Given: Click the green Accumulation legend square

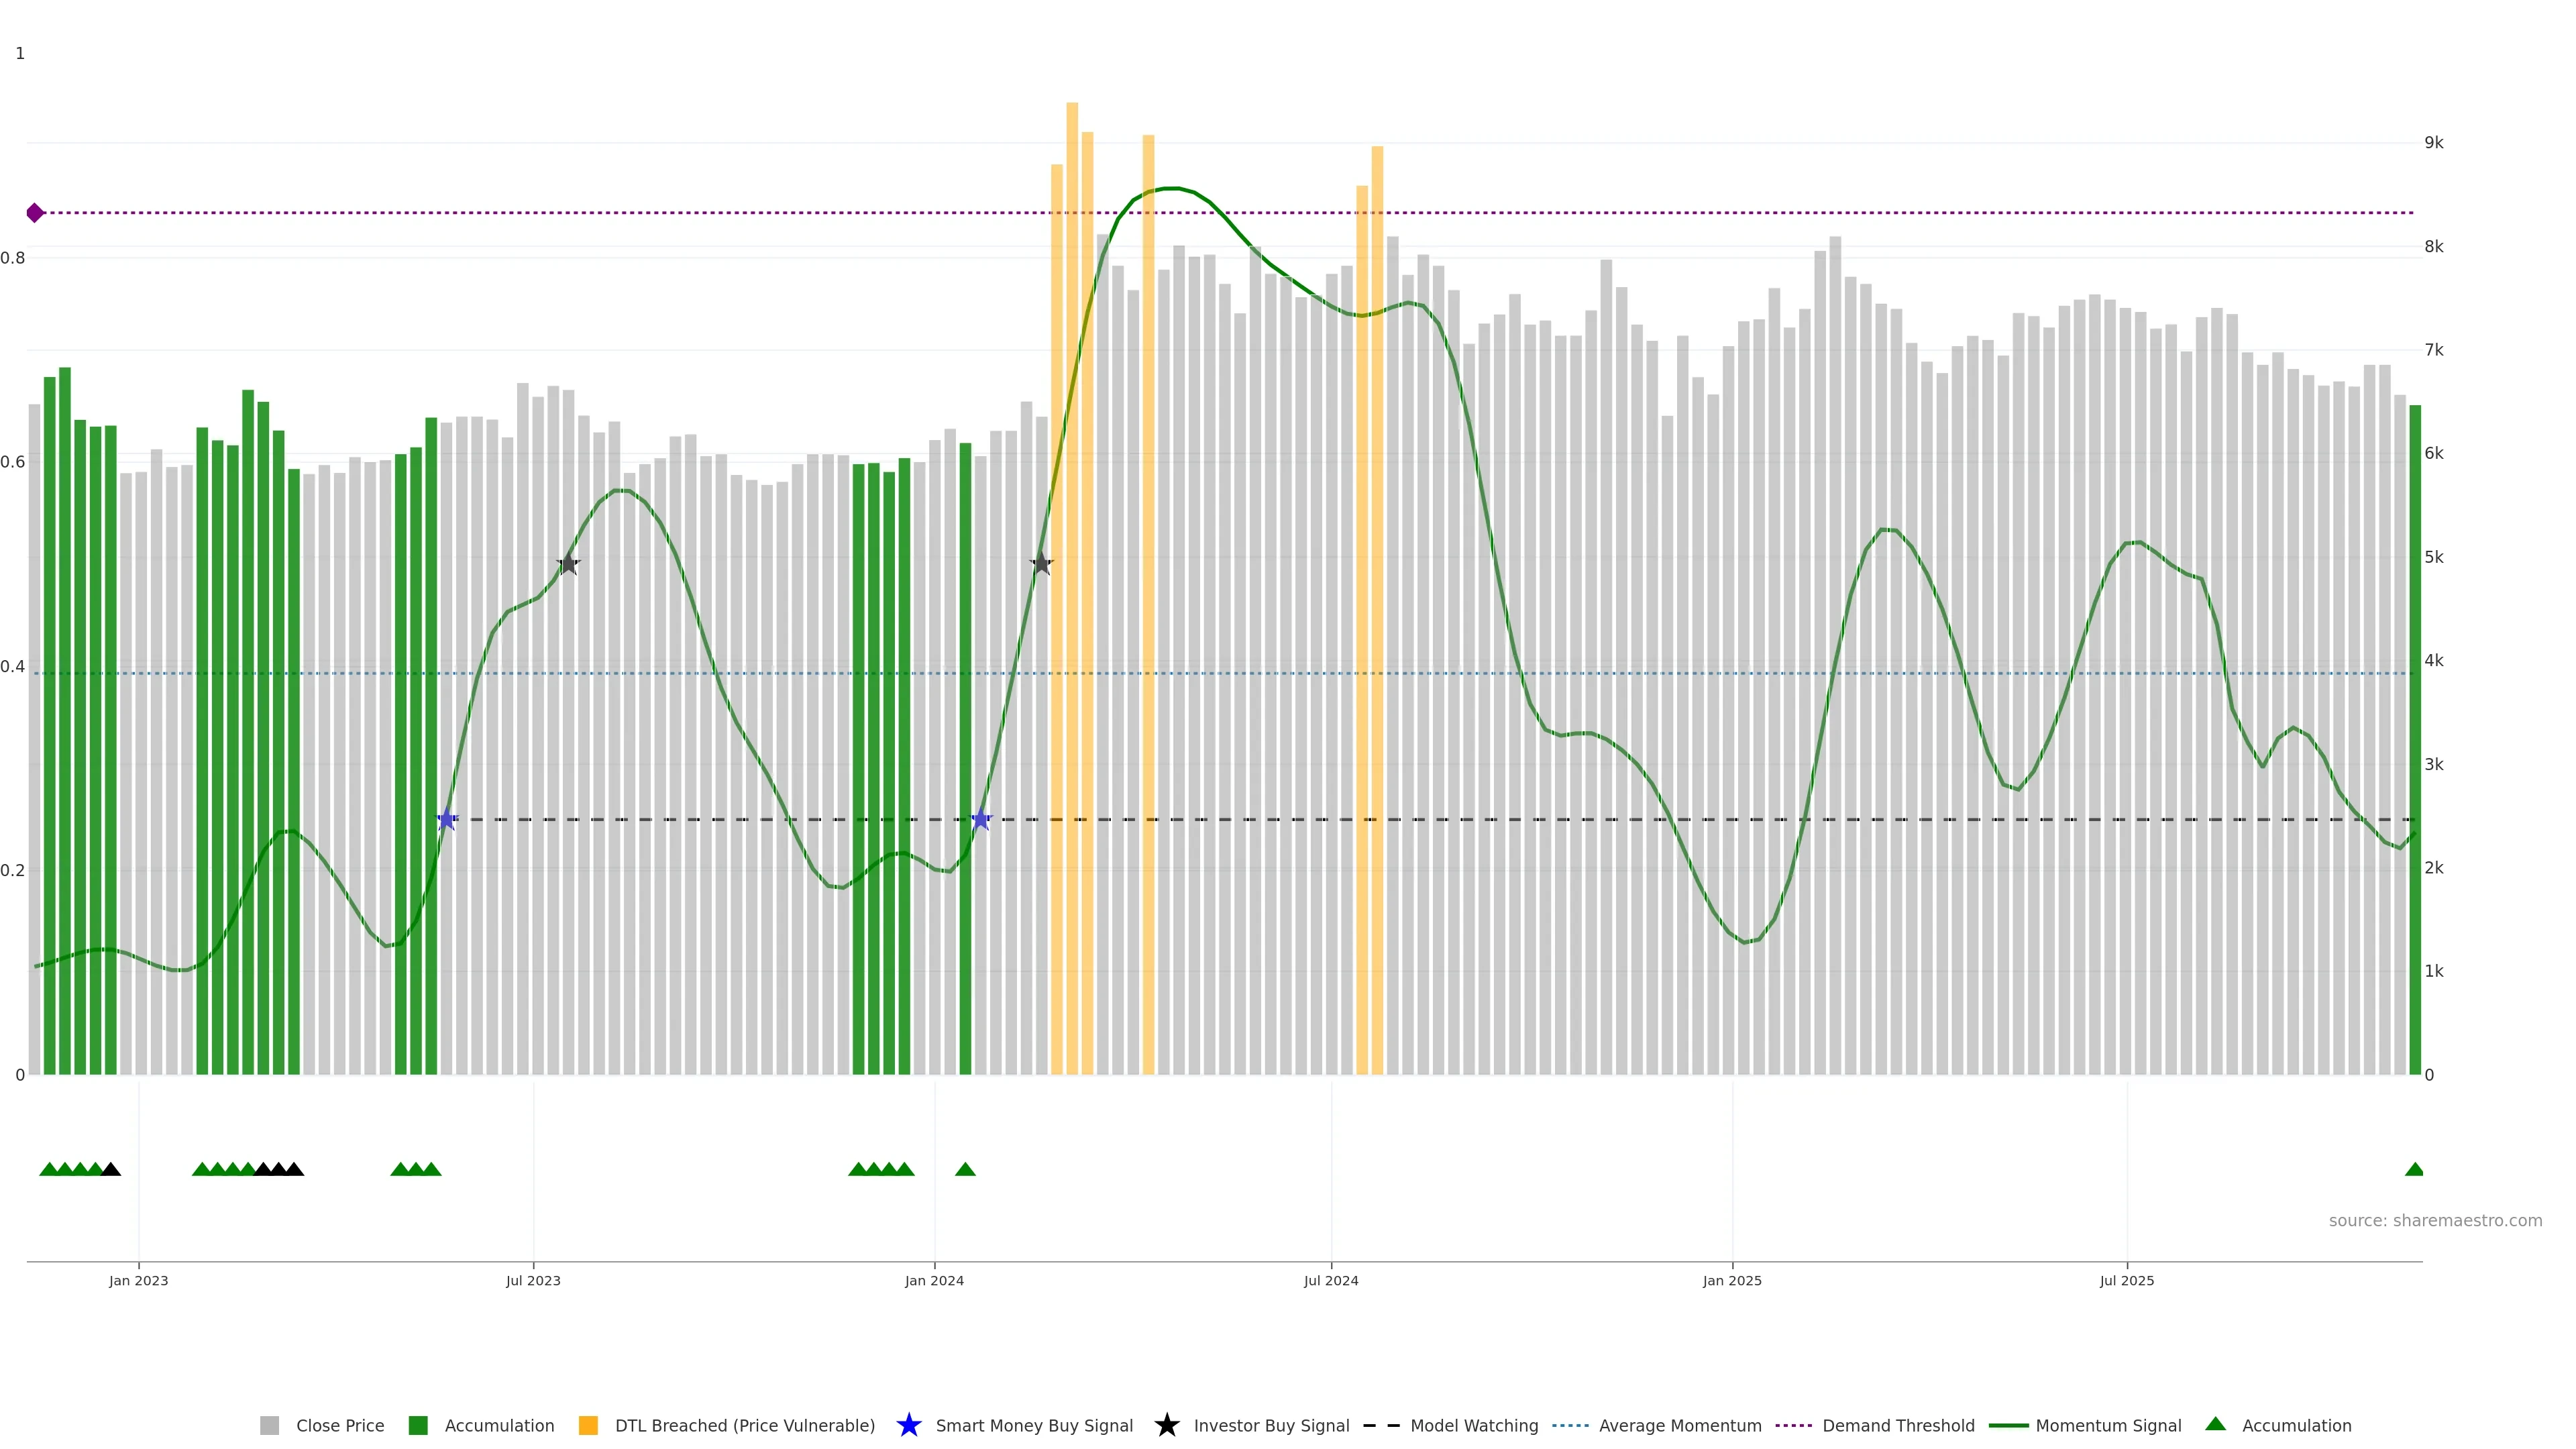Looking at the screenshot, I should pyautogui.click(x=418, y=1425).
